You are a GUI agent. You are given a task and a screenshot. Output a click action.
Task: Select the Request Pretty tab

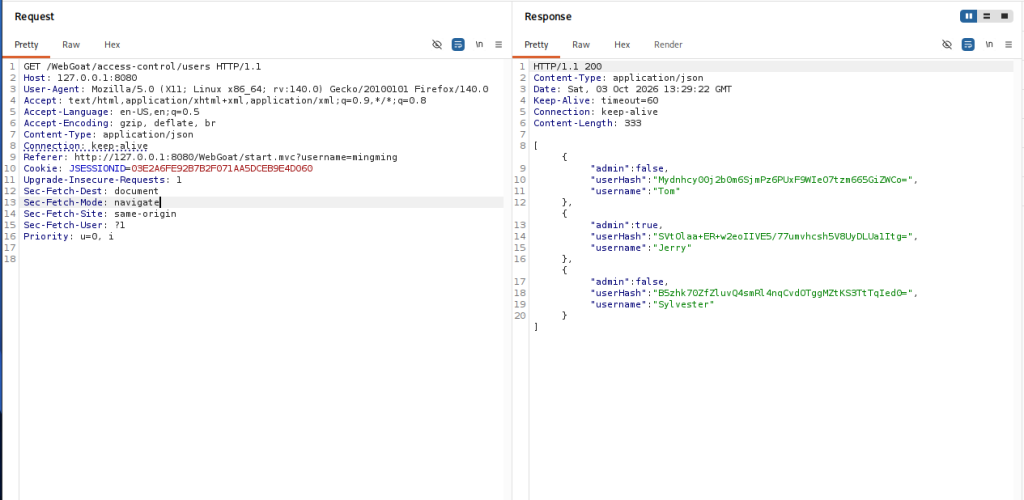pos(27,44)
